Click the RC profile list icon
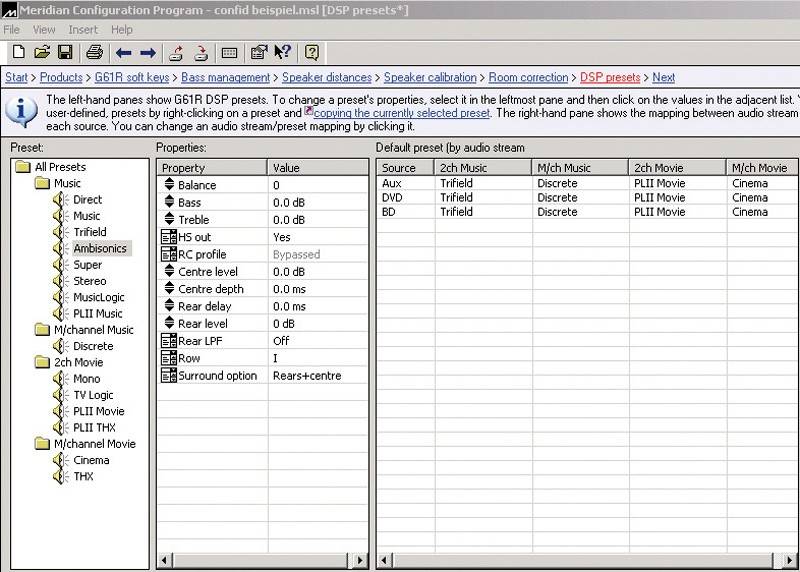Screen dimensions: 800x572 click(169, 254)
